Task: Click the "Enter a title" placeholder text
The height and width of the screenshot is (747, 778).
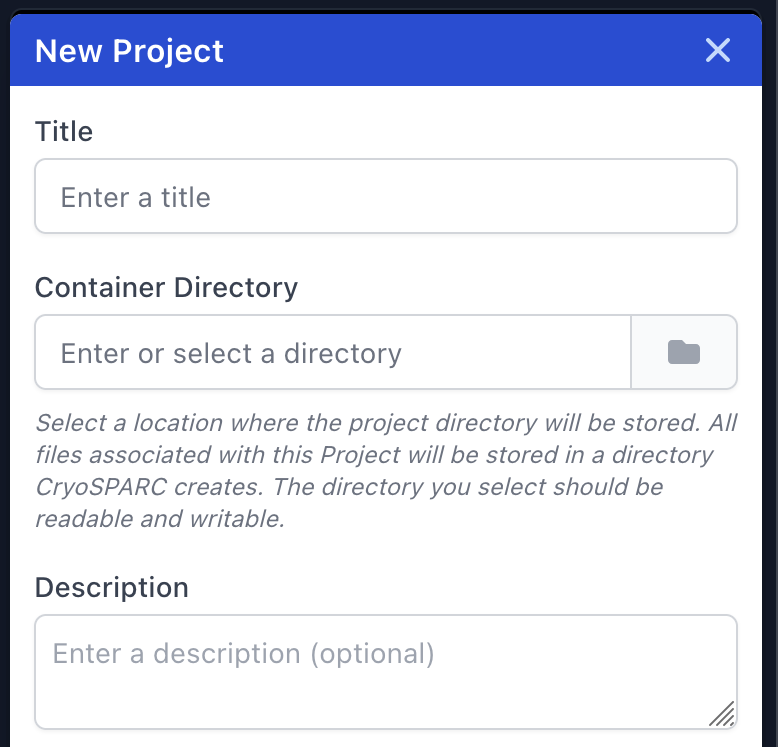Action: point(136,198)
